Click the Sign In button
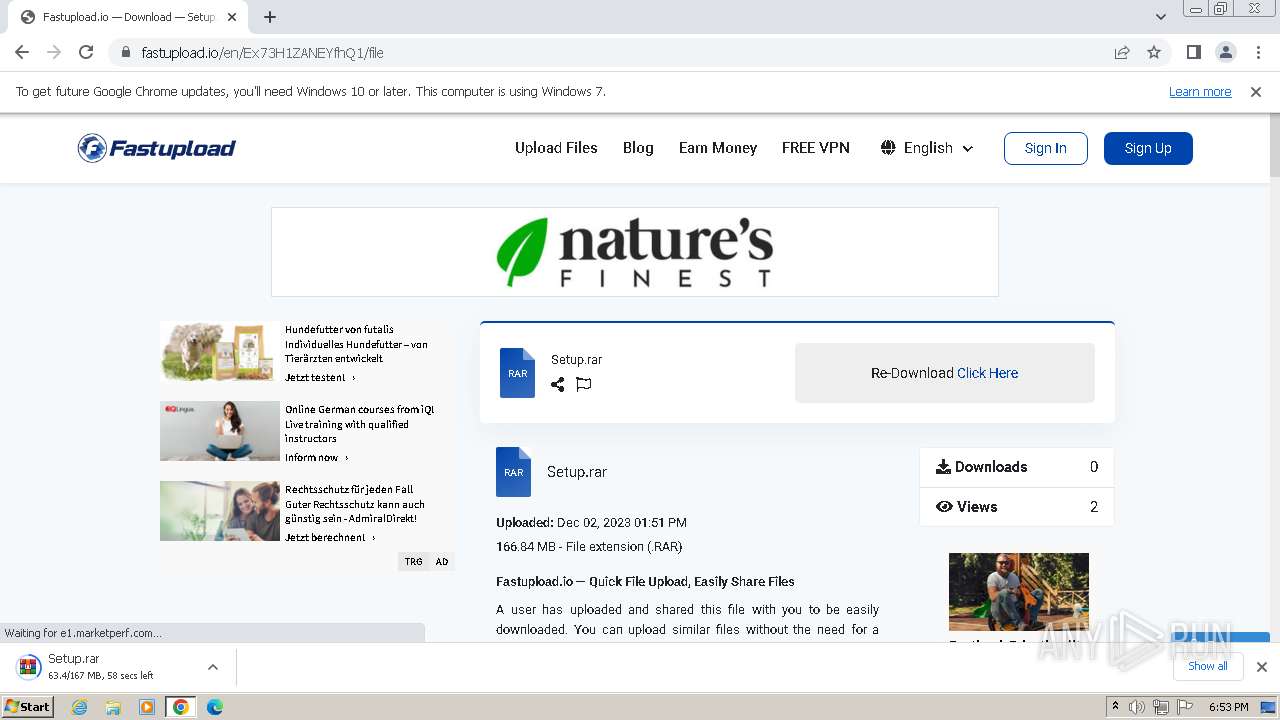This screenshot has width=1280, height=720. tap(1046, 148)
